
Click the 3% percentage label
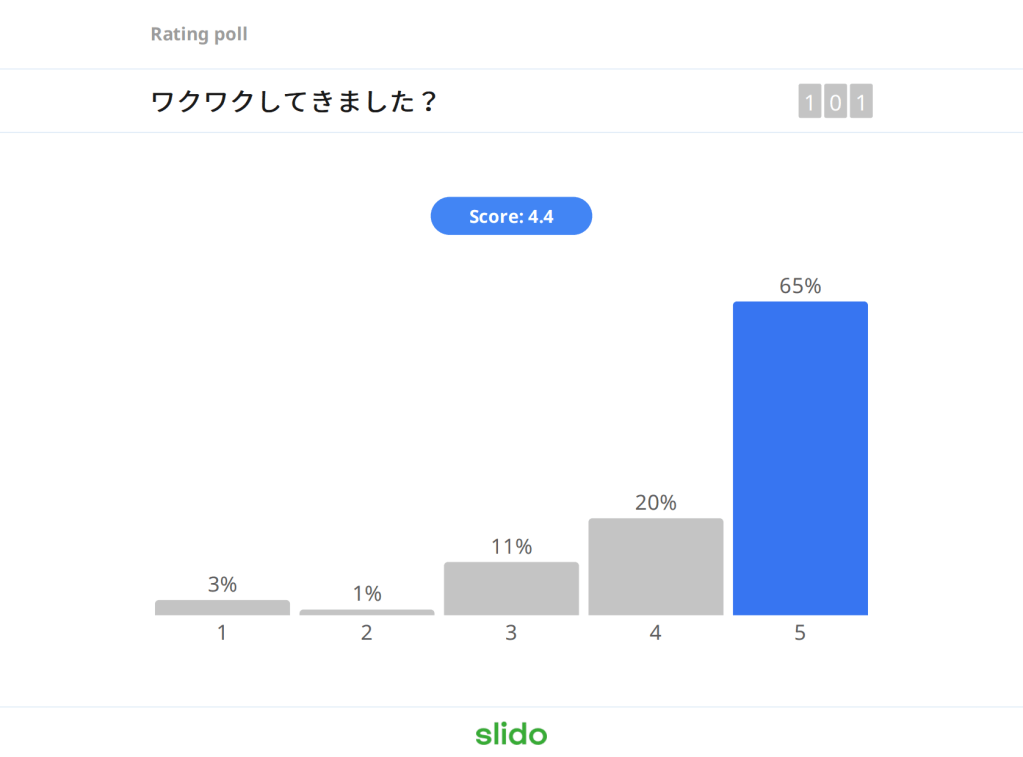(222, 585)
